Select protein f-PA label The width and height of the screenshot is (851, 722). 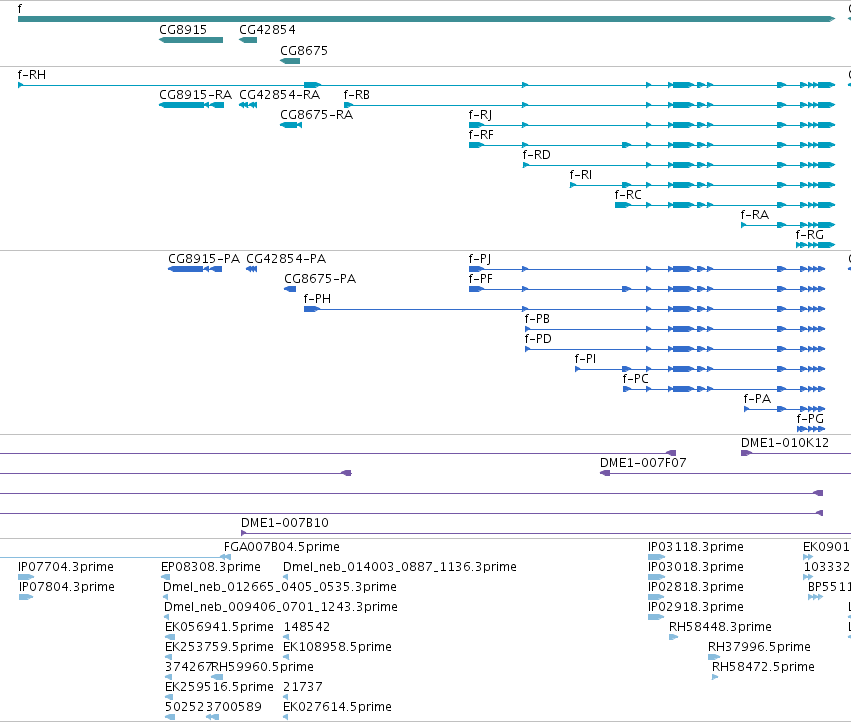pos(757,399)
